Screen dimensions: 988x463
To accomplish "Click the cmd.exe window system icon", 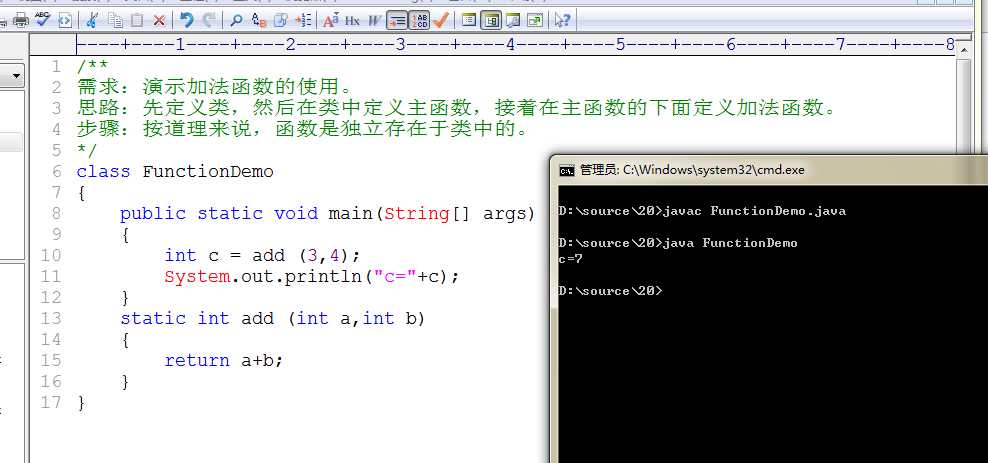I will pyautogui.click(x=566, y=170).
